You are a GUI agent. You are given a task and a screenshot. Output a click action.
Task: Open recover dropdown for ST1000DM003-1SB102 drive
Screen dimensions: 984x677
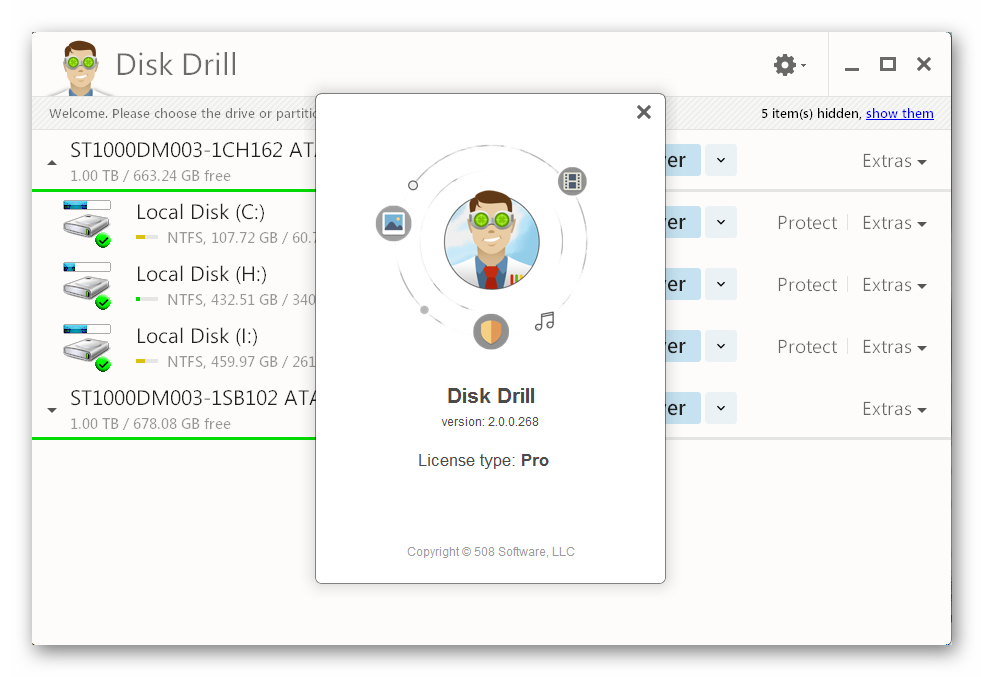[x=720, y=408]
